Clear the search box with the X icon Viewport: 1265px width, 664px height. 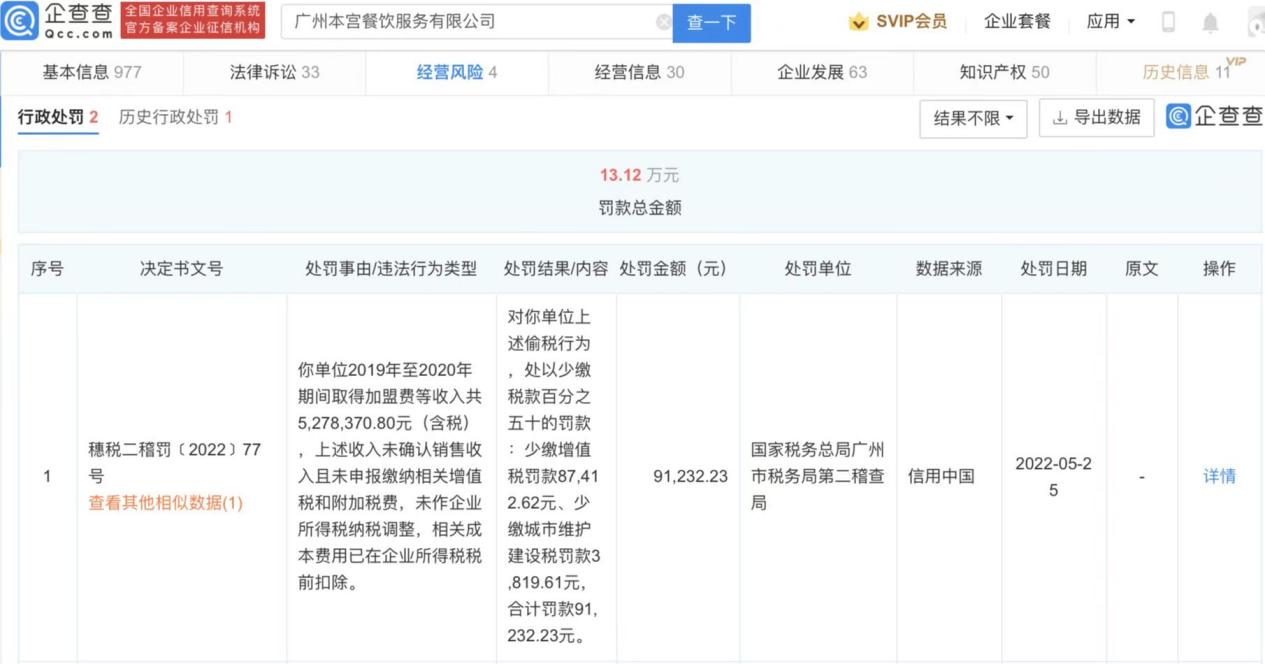pyautogui.click(x=663, y=22)
